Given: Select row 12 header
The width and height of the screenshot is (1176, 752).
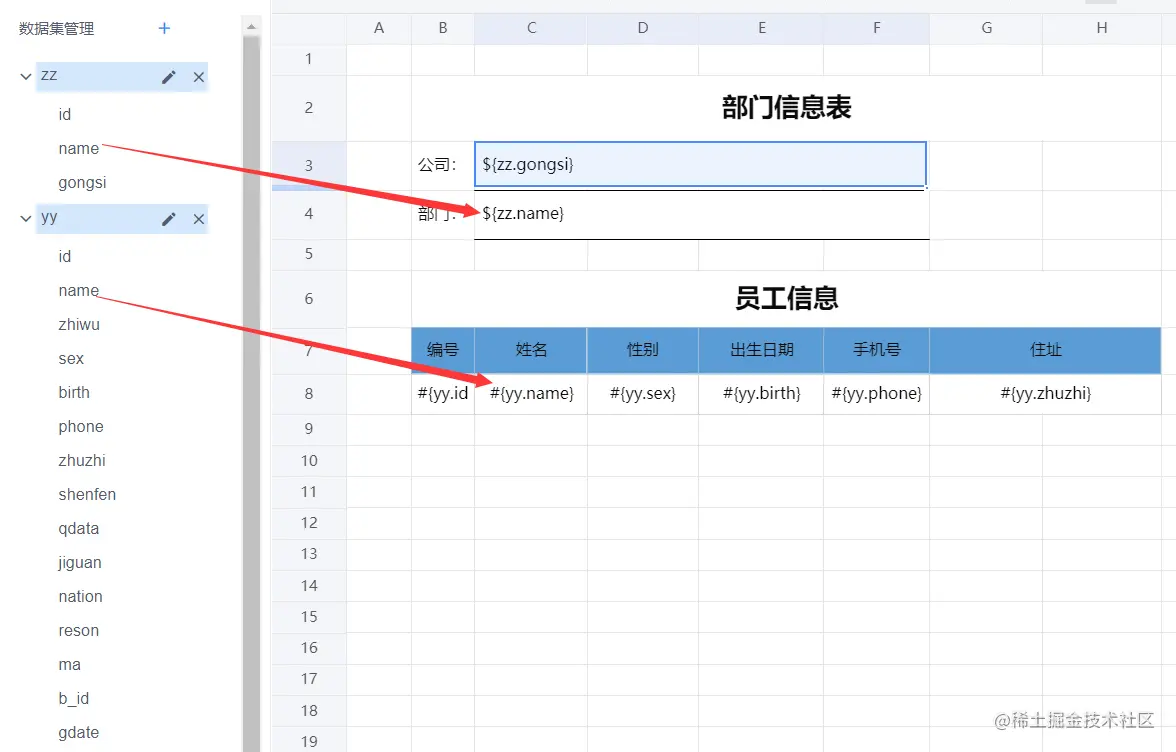Looking at the screenshot, I should (x=308, y=523).
